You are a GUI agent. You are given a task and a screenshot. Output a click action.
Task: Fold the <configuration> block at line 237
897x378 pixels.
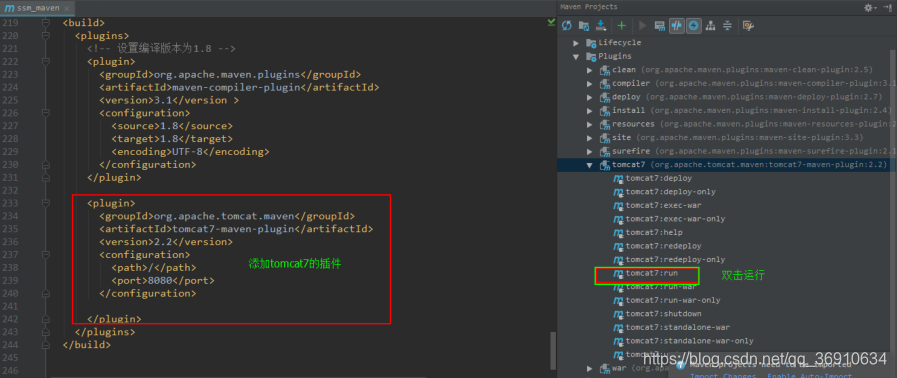point(45,254)
